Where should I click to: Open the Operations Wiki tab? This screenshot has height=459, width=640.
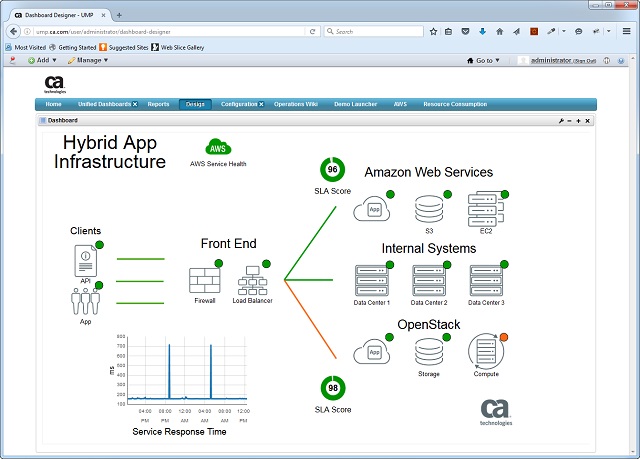click(297, 104)
